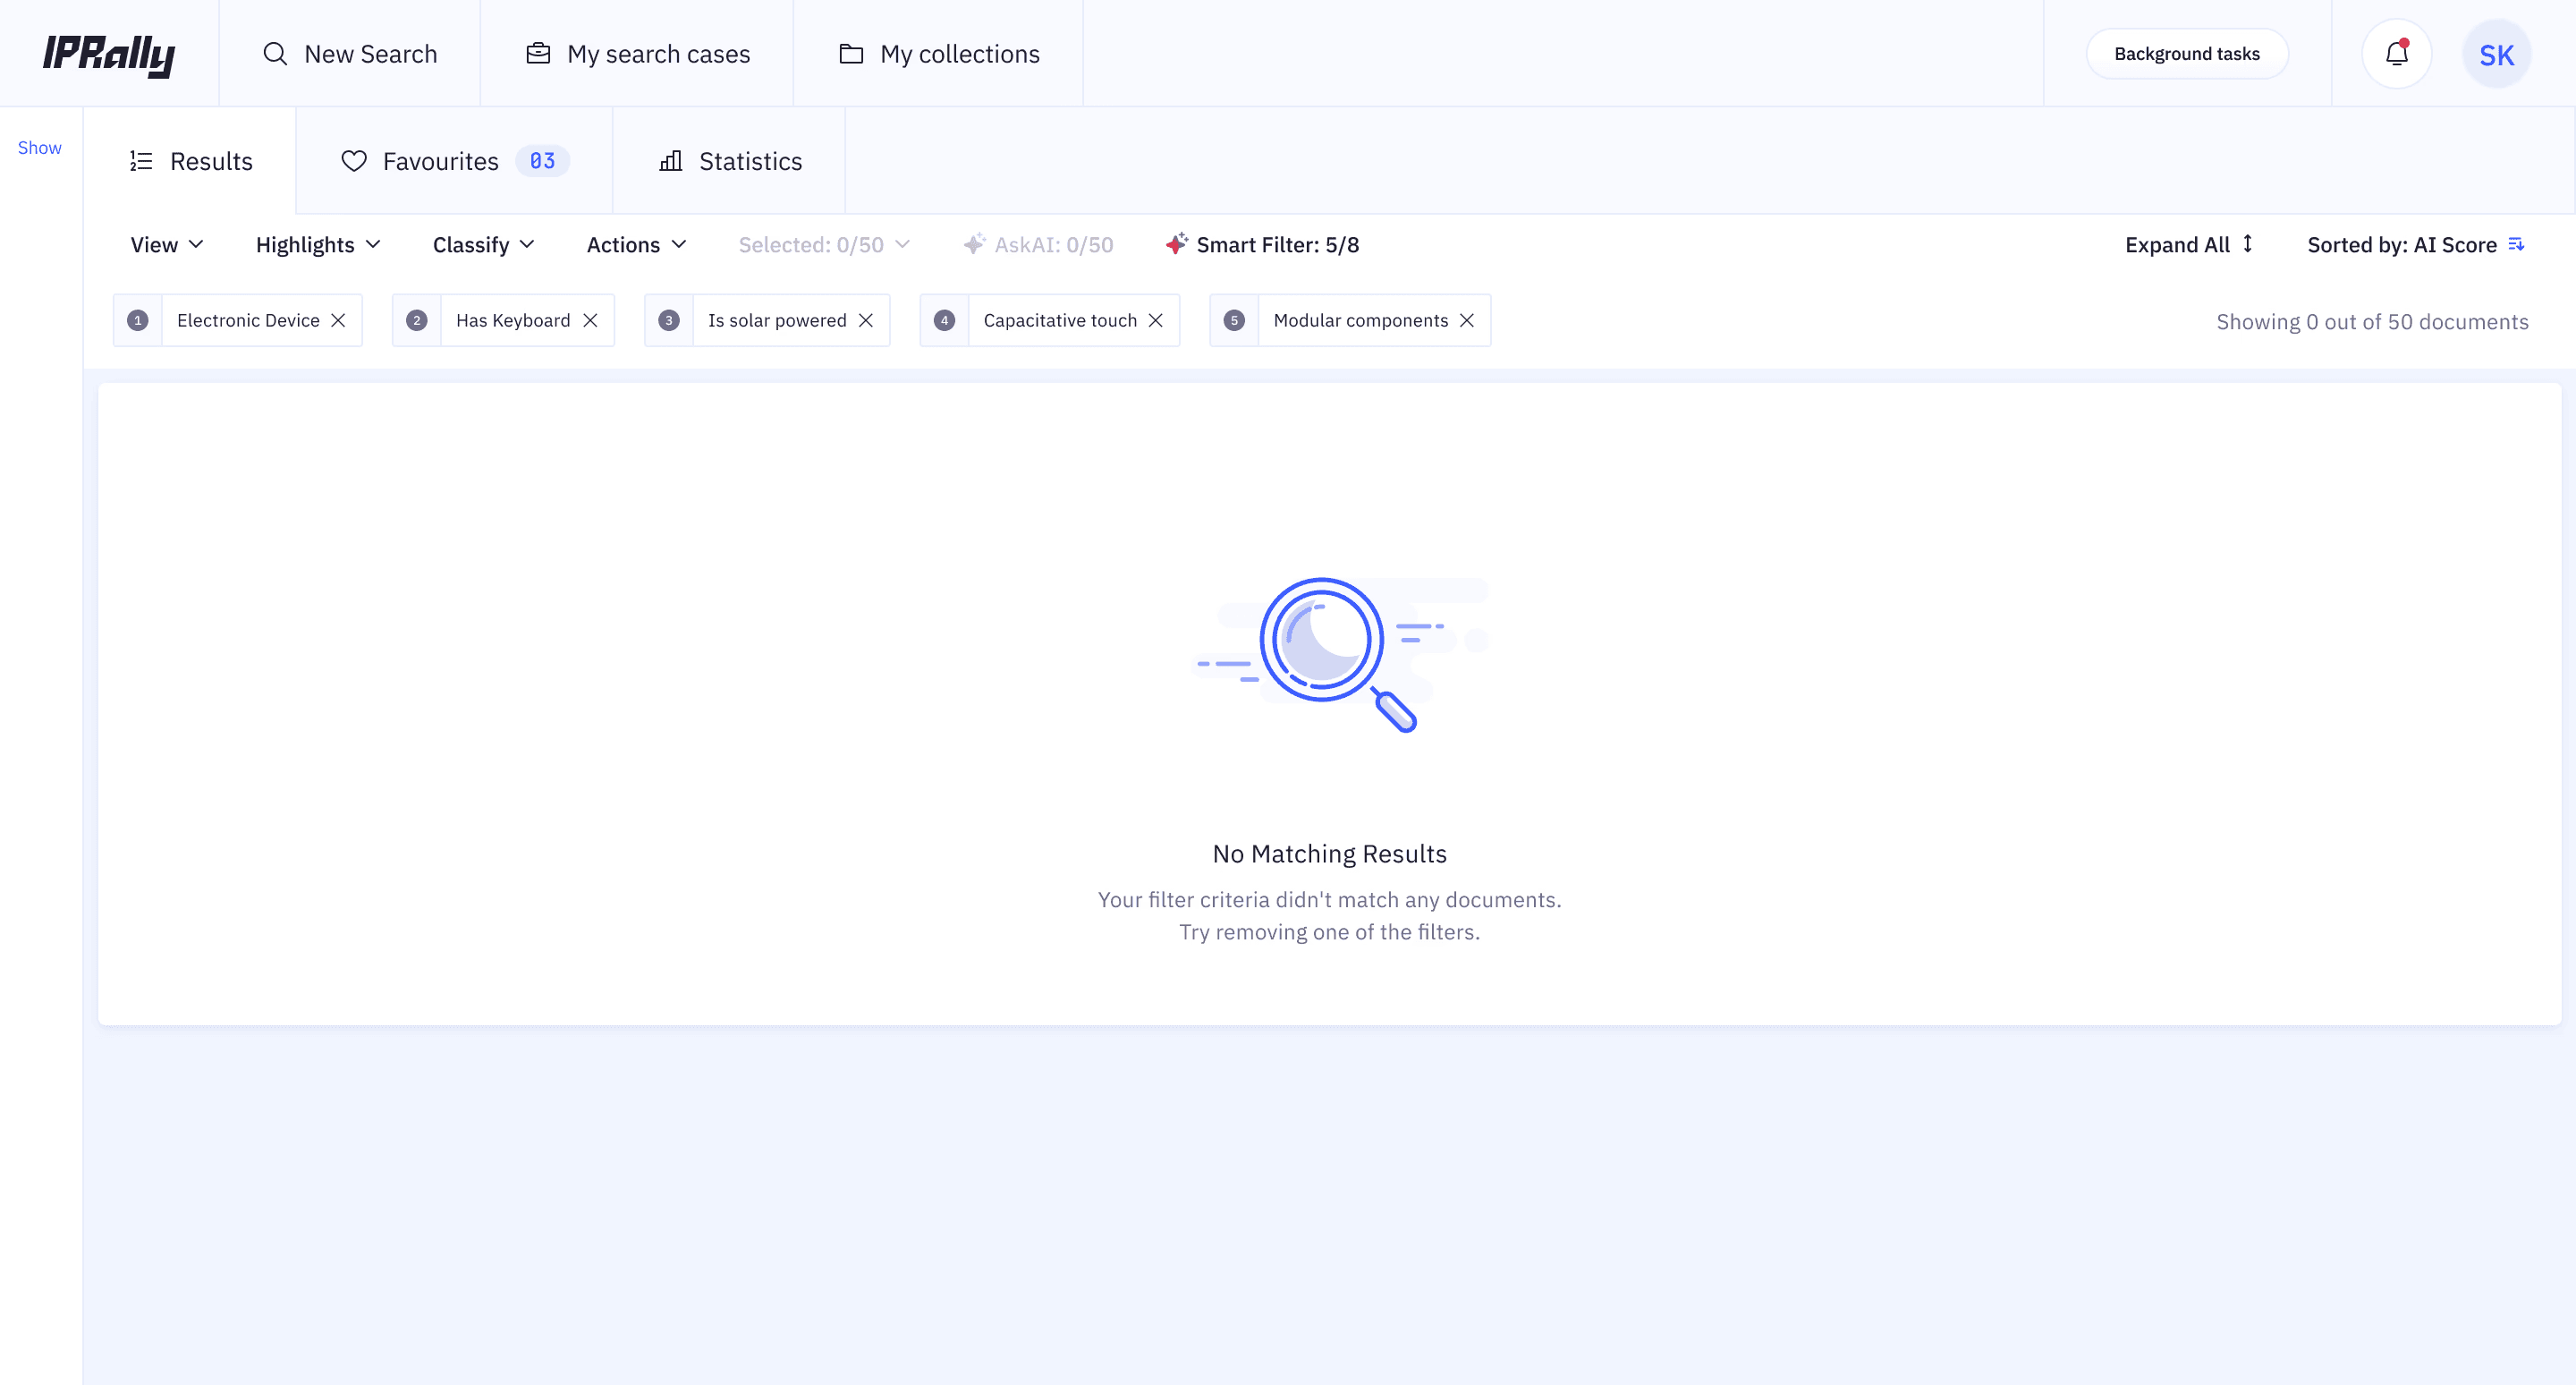This screenshot has width=2576, height=1385.
Task: Remove the Capacitative touch filter chip
Action: coord(1155,320)
